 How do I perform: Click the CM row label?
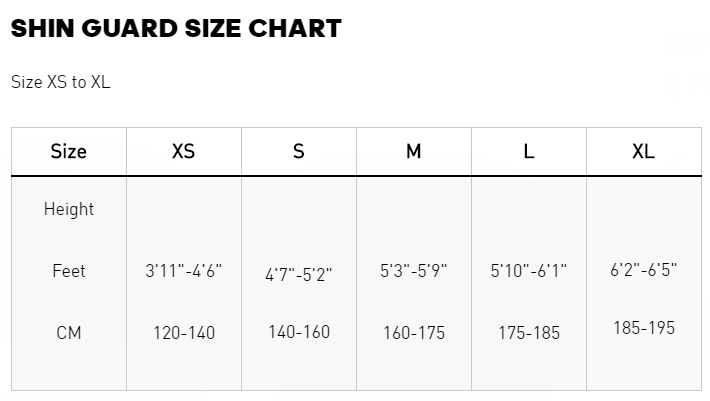pyautogui.click(x=69, y=333)
